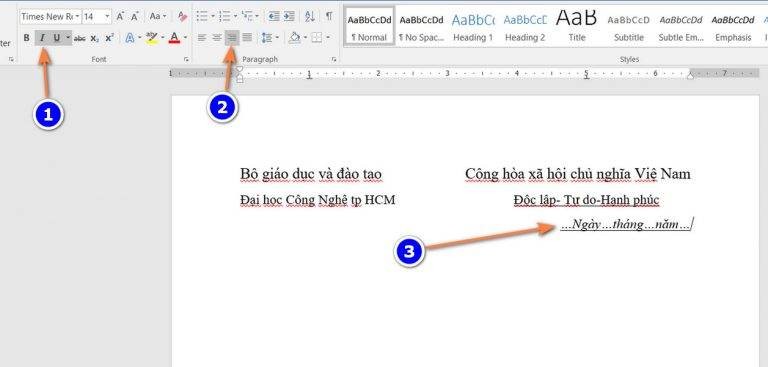Toggle Underline formatting button
The image size is (768, 367).
tap(57, 38)
